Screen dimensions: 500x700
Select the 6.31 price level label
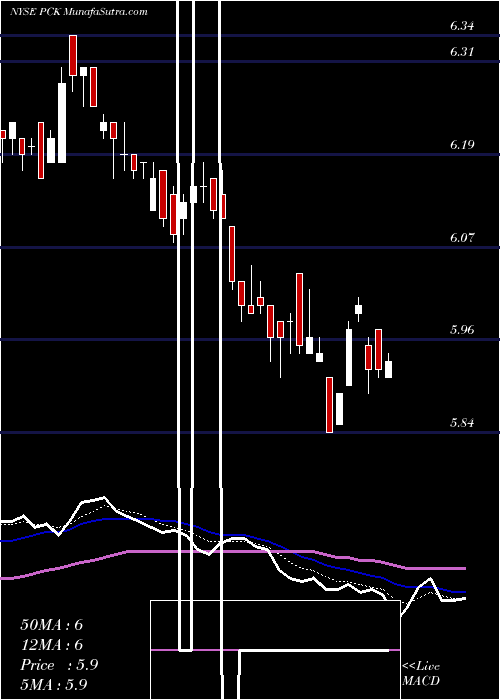click(x=462, y=52)
